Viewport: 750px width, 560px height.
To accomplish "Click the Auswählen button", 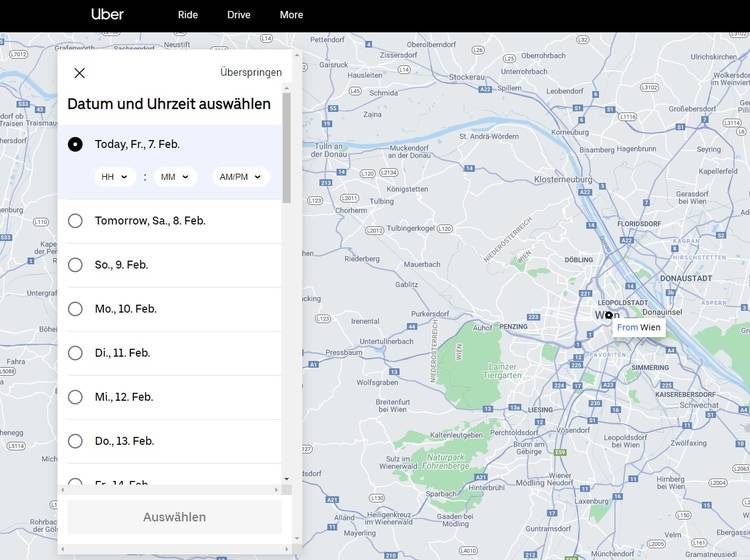I will (x=175, y=517).
